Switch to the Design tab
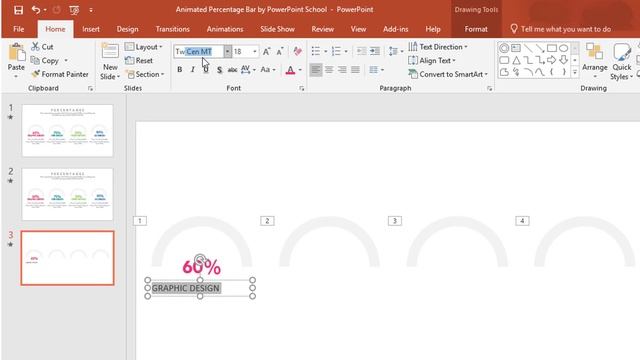The width and height of the screenshot is (640, 360). click(x=127, y=29)
